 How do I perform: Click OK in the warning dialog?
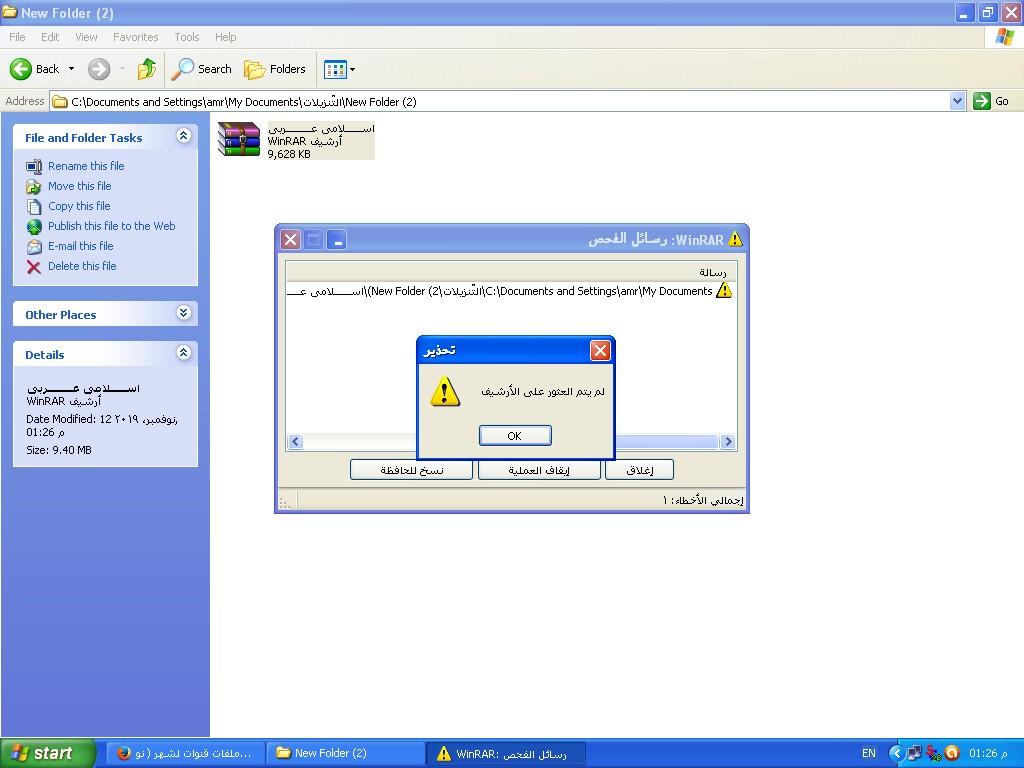tap(515, 436)
